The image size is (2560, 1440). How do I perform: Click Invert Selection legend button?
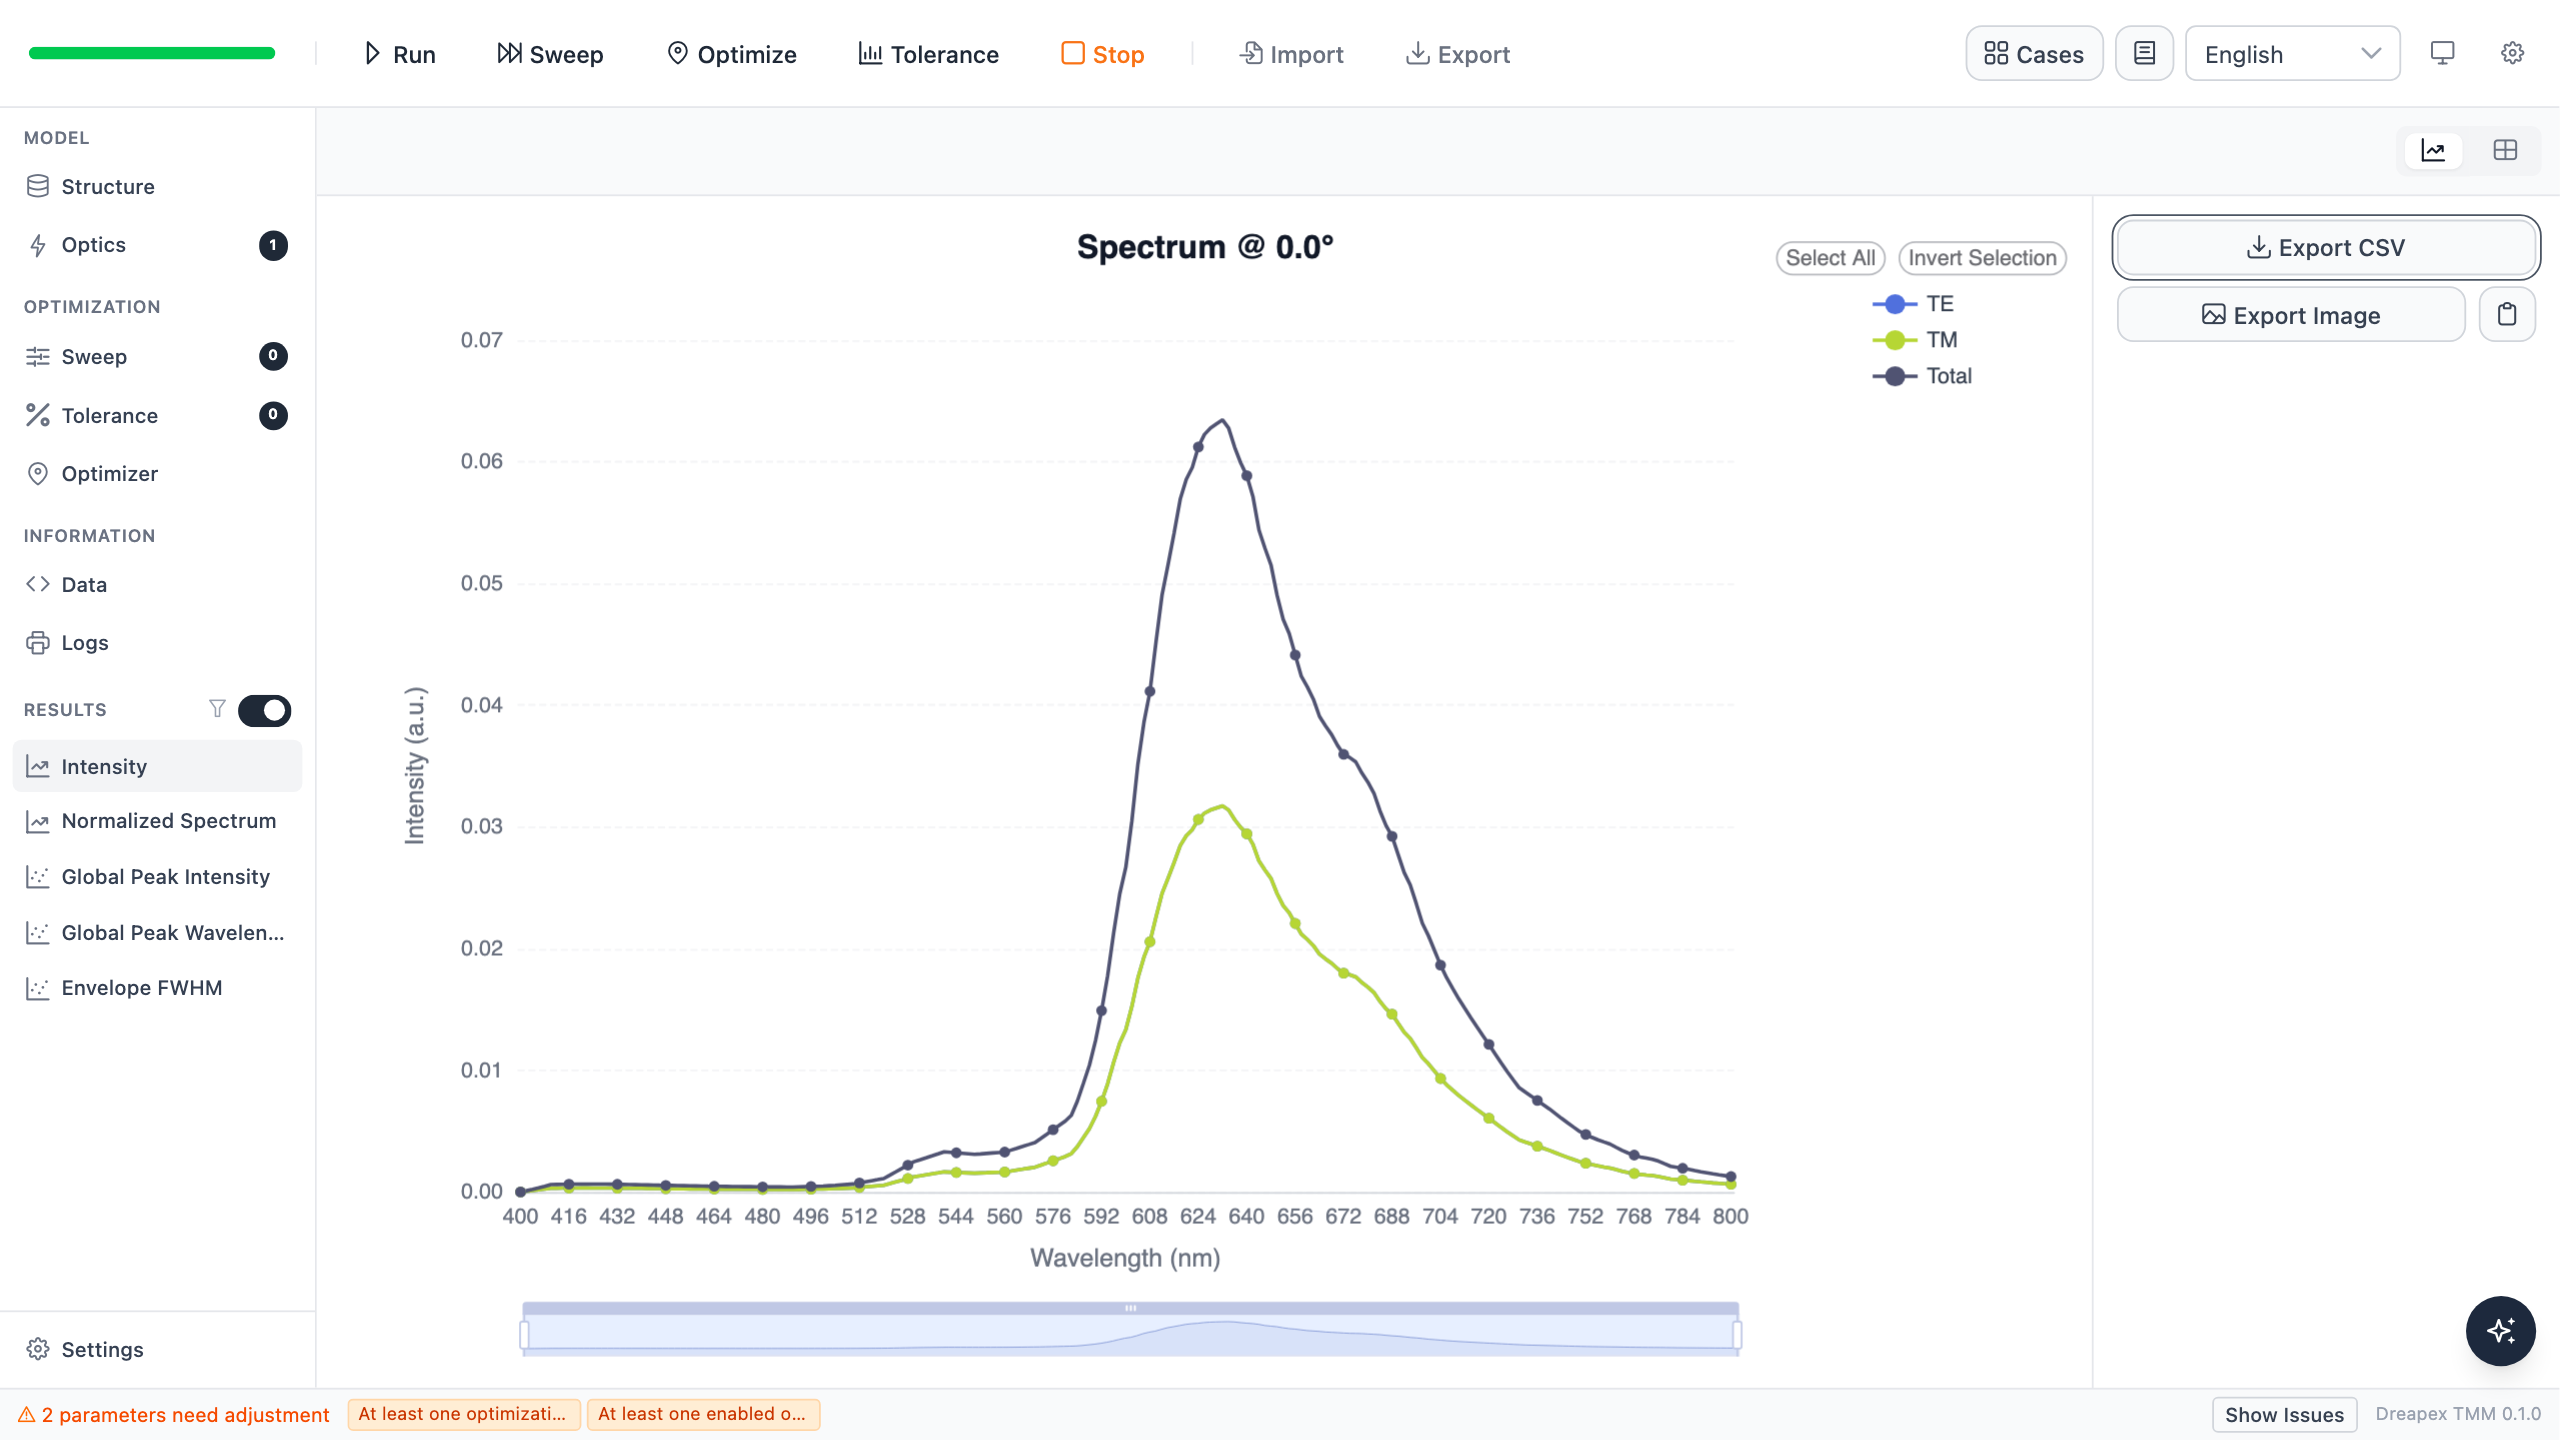click(1982, 258)
